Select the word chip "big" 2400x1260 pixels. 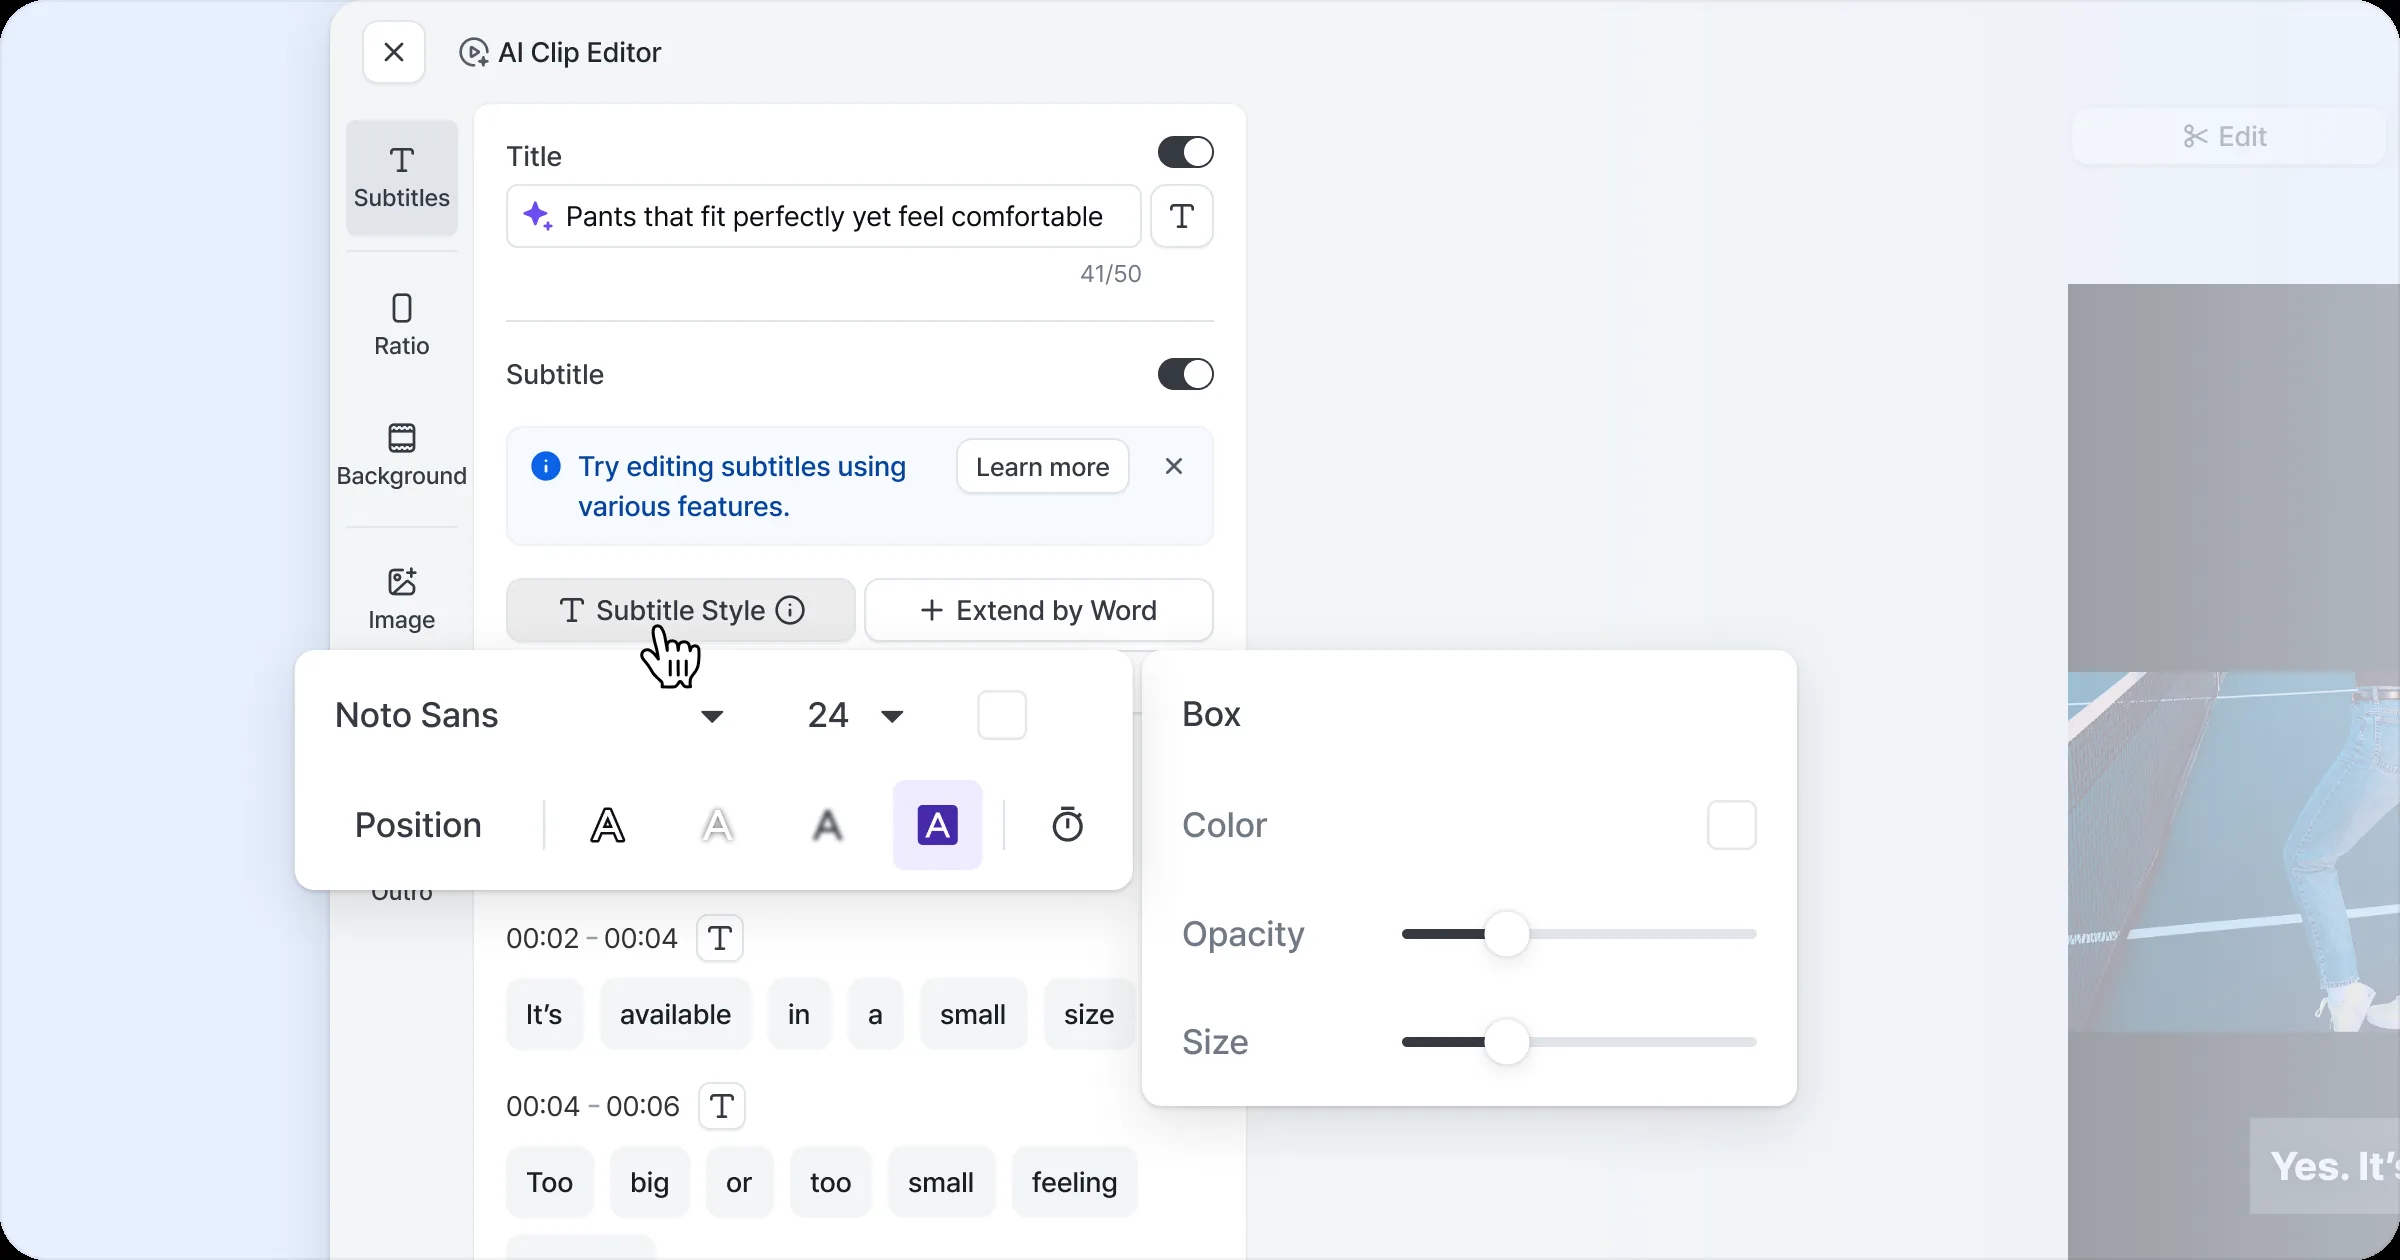click(650, 1182)
